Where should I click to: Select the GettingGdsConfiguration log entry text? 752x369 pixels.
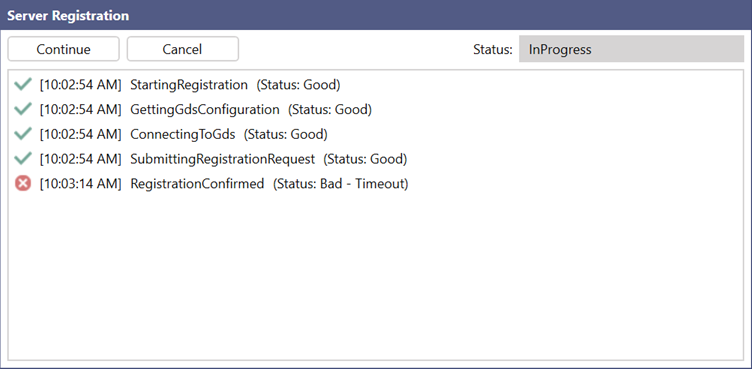pyautogui.click(x=205, y=109)
